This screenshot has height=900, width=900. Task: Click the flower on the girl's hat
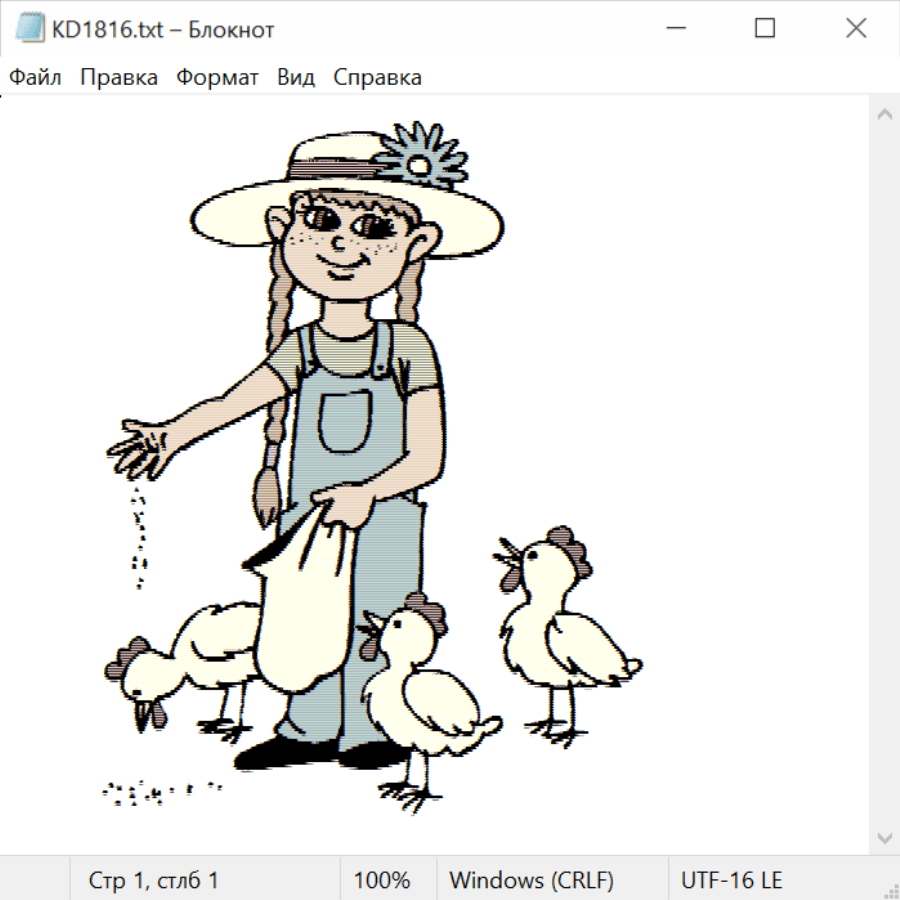click(422, 159)
